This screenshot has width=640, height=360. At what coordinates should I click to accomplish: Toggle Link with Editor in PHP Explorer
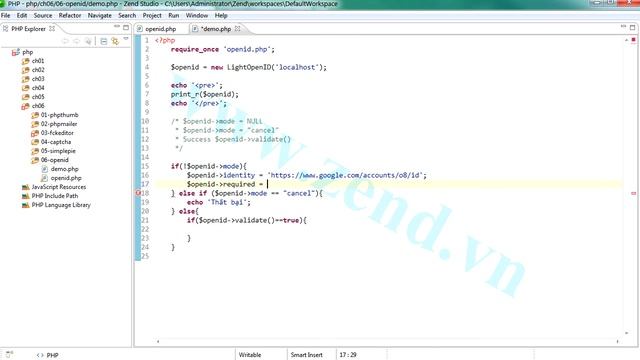click(115, 41)
